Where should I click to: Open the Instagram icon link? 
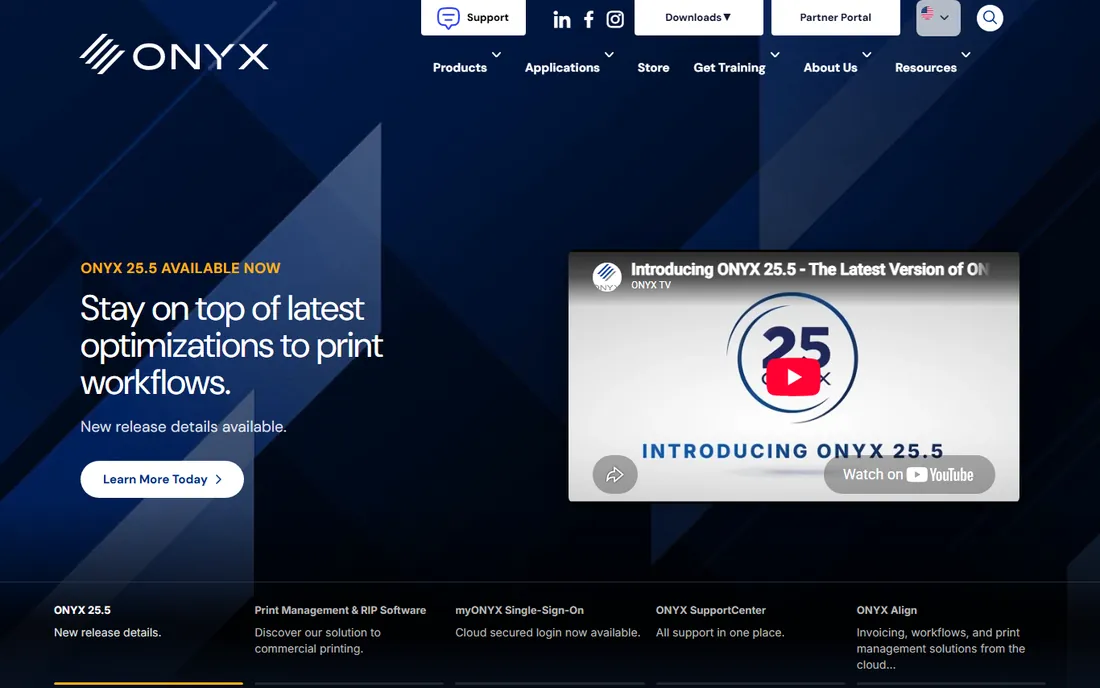615,20
